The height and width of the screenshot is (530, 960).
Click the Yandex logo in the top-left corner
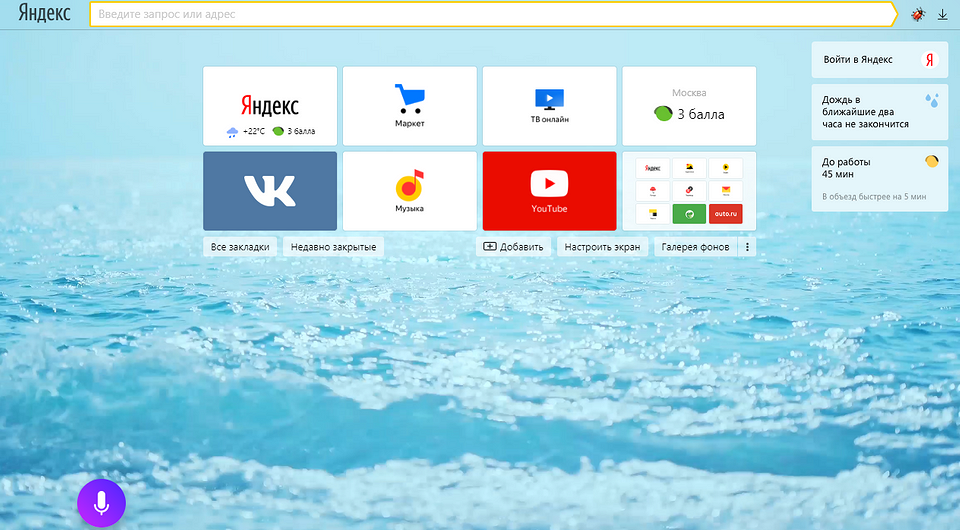44,14
